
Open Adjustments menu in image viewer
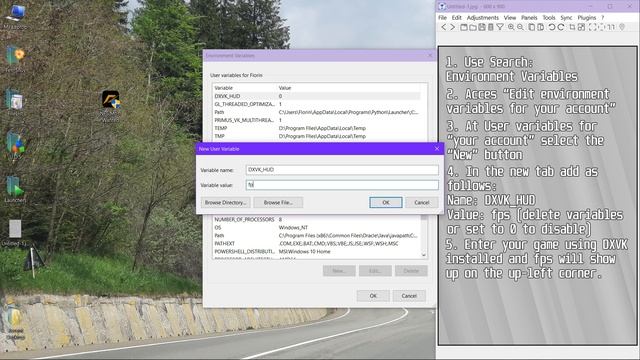click(482, 18)
